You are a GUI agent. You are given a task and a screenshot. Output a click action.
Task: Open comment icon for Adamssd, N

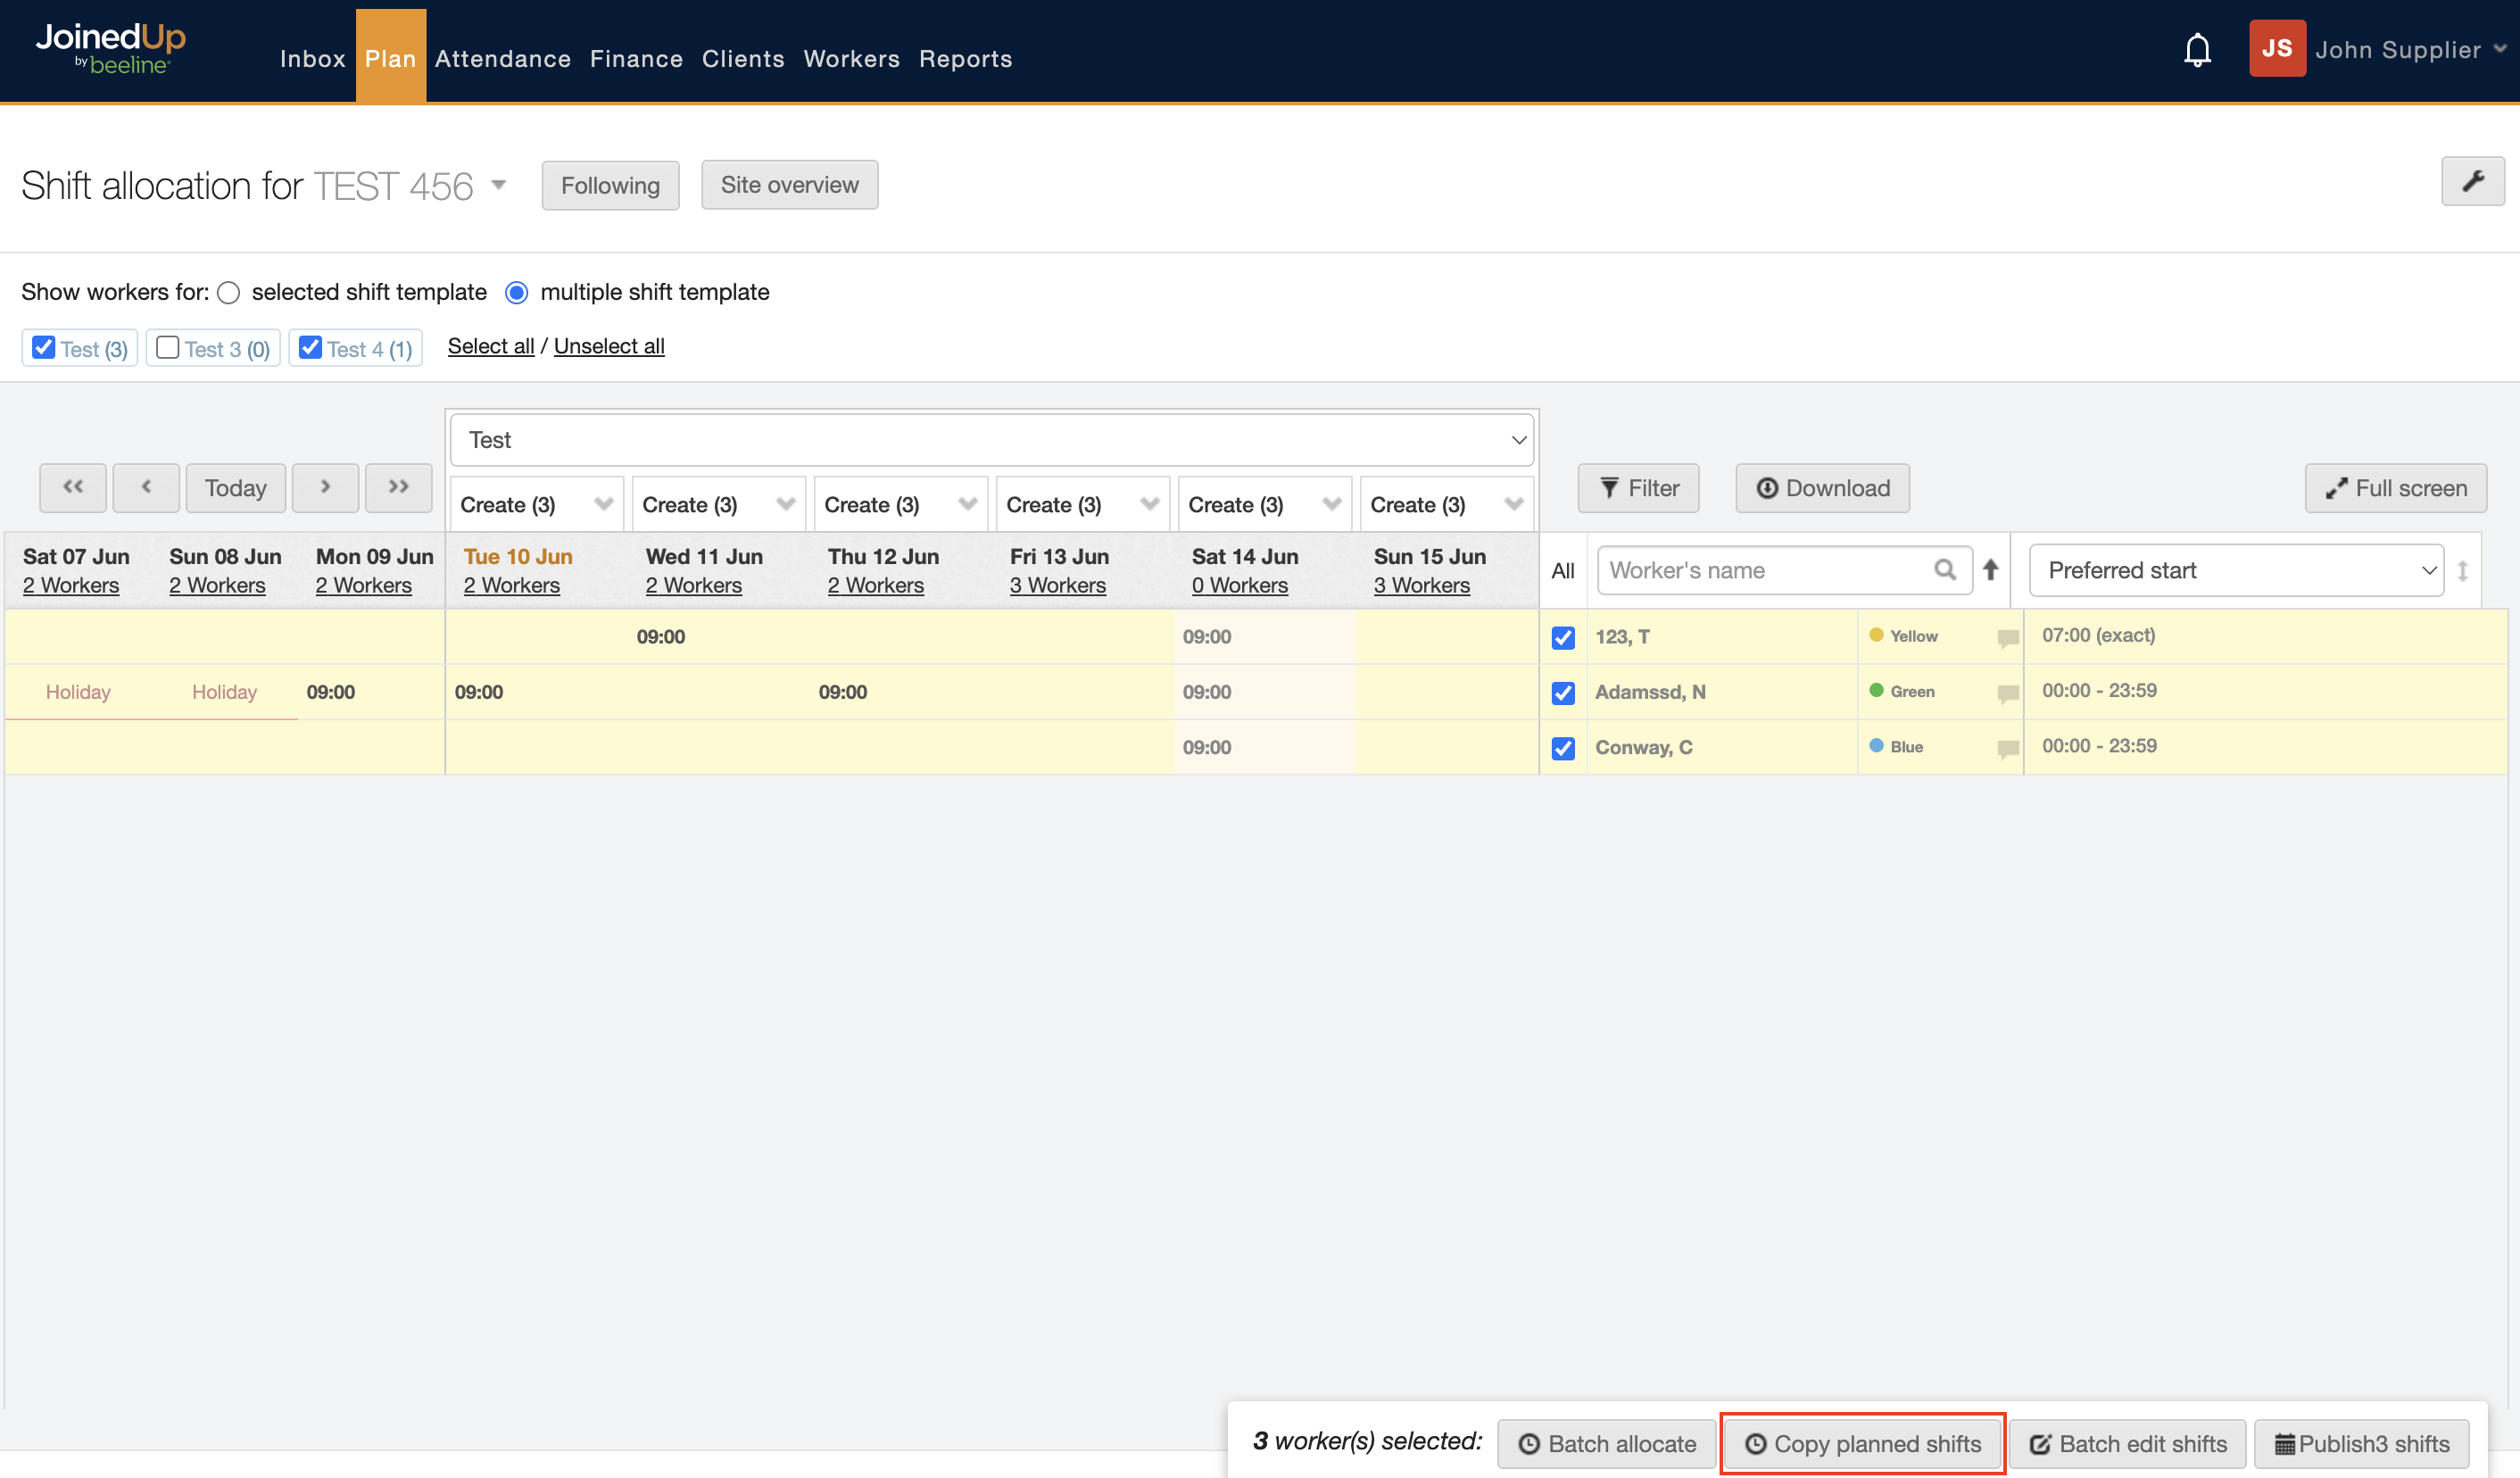2006,693
